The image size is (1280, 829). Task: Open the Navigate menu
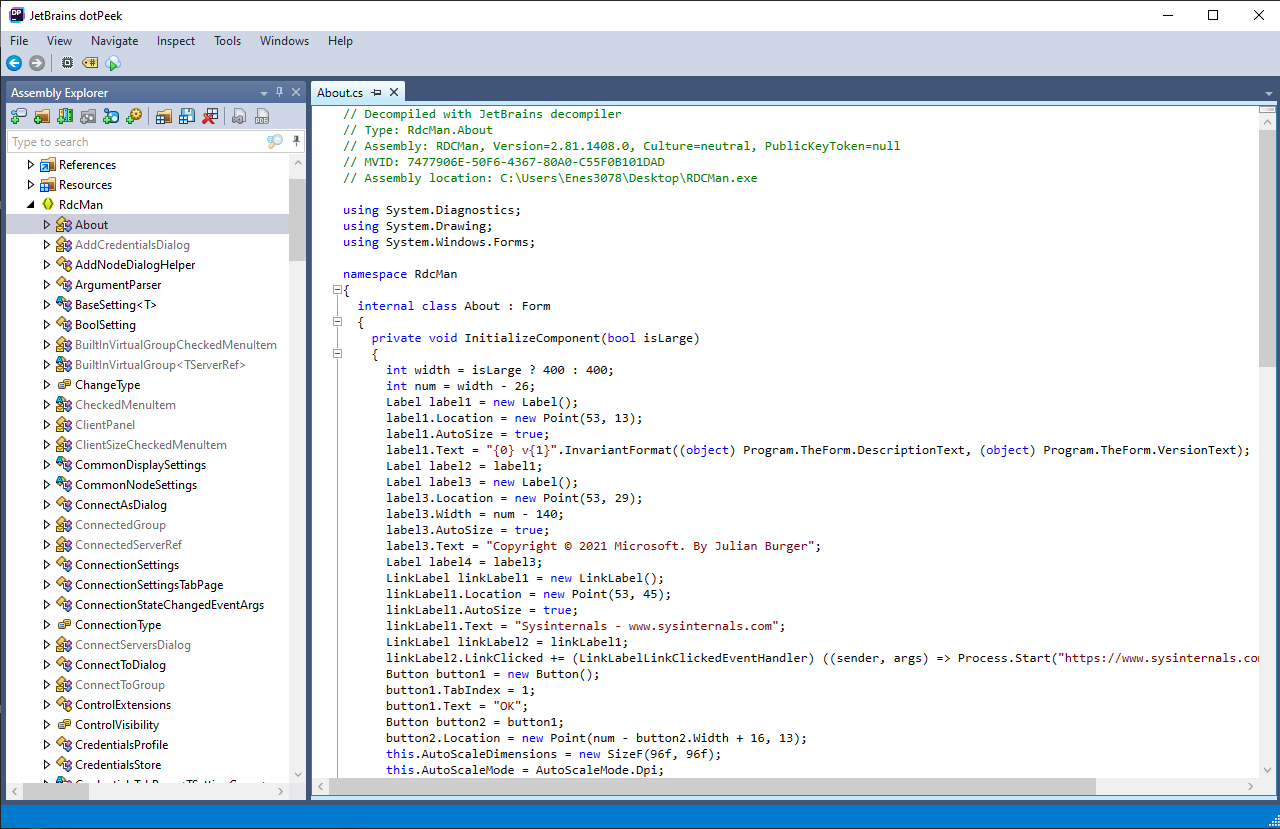114,41
